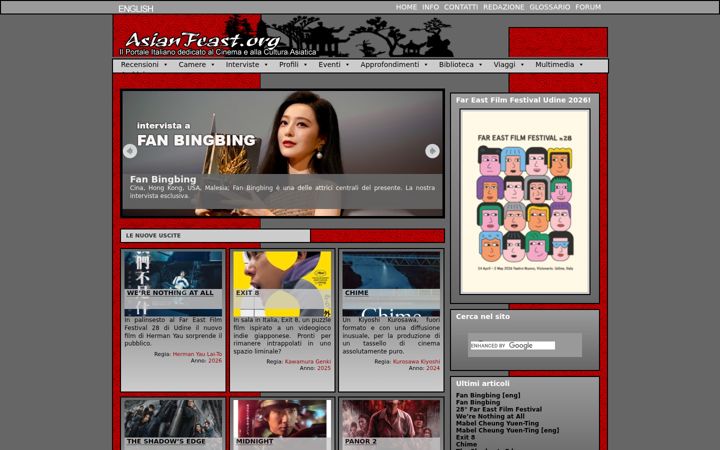The width and height of the screenshot is (720, 450).
Task: Open the GLOSSARIO page
Action: click(x=550, y=7)
